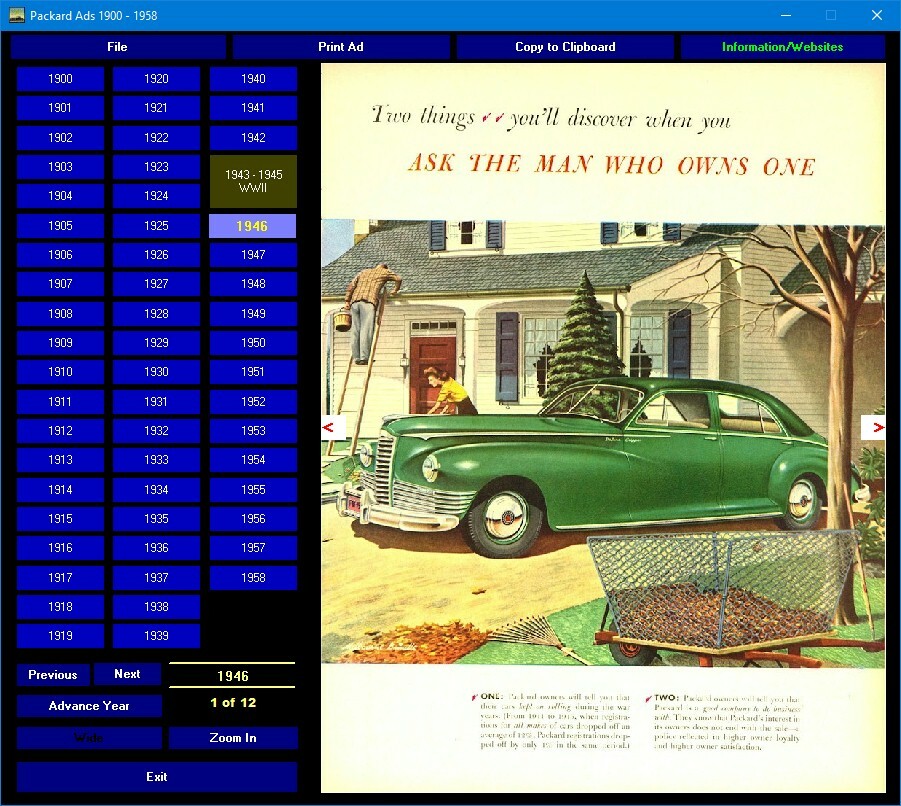Select year 1912

point(60,431)
